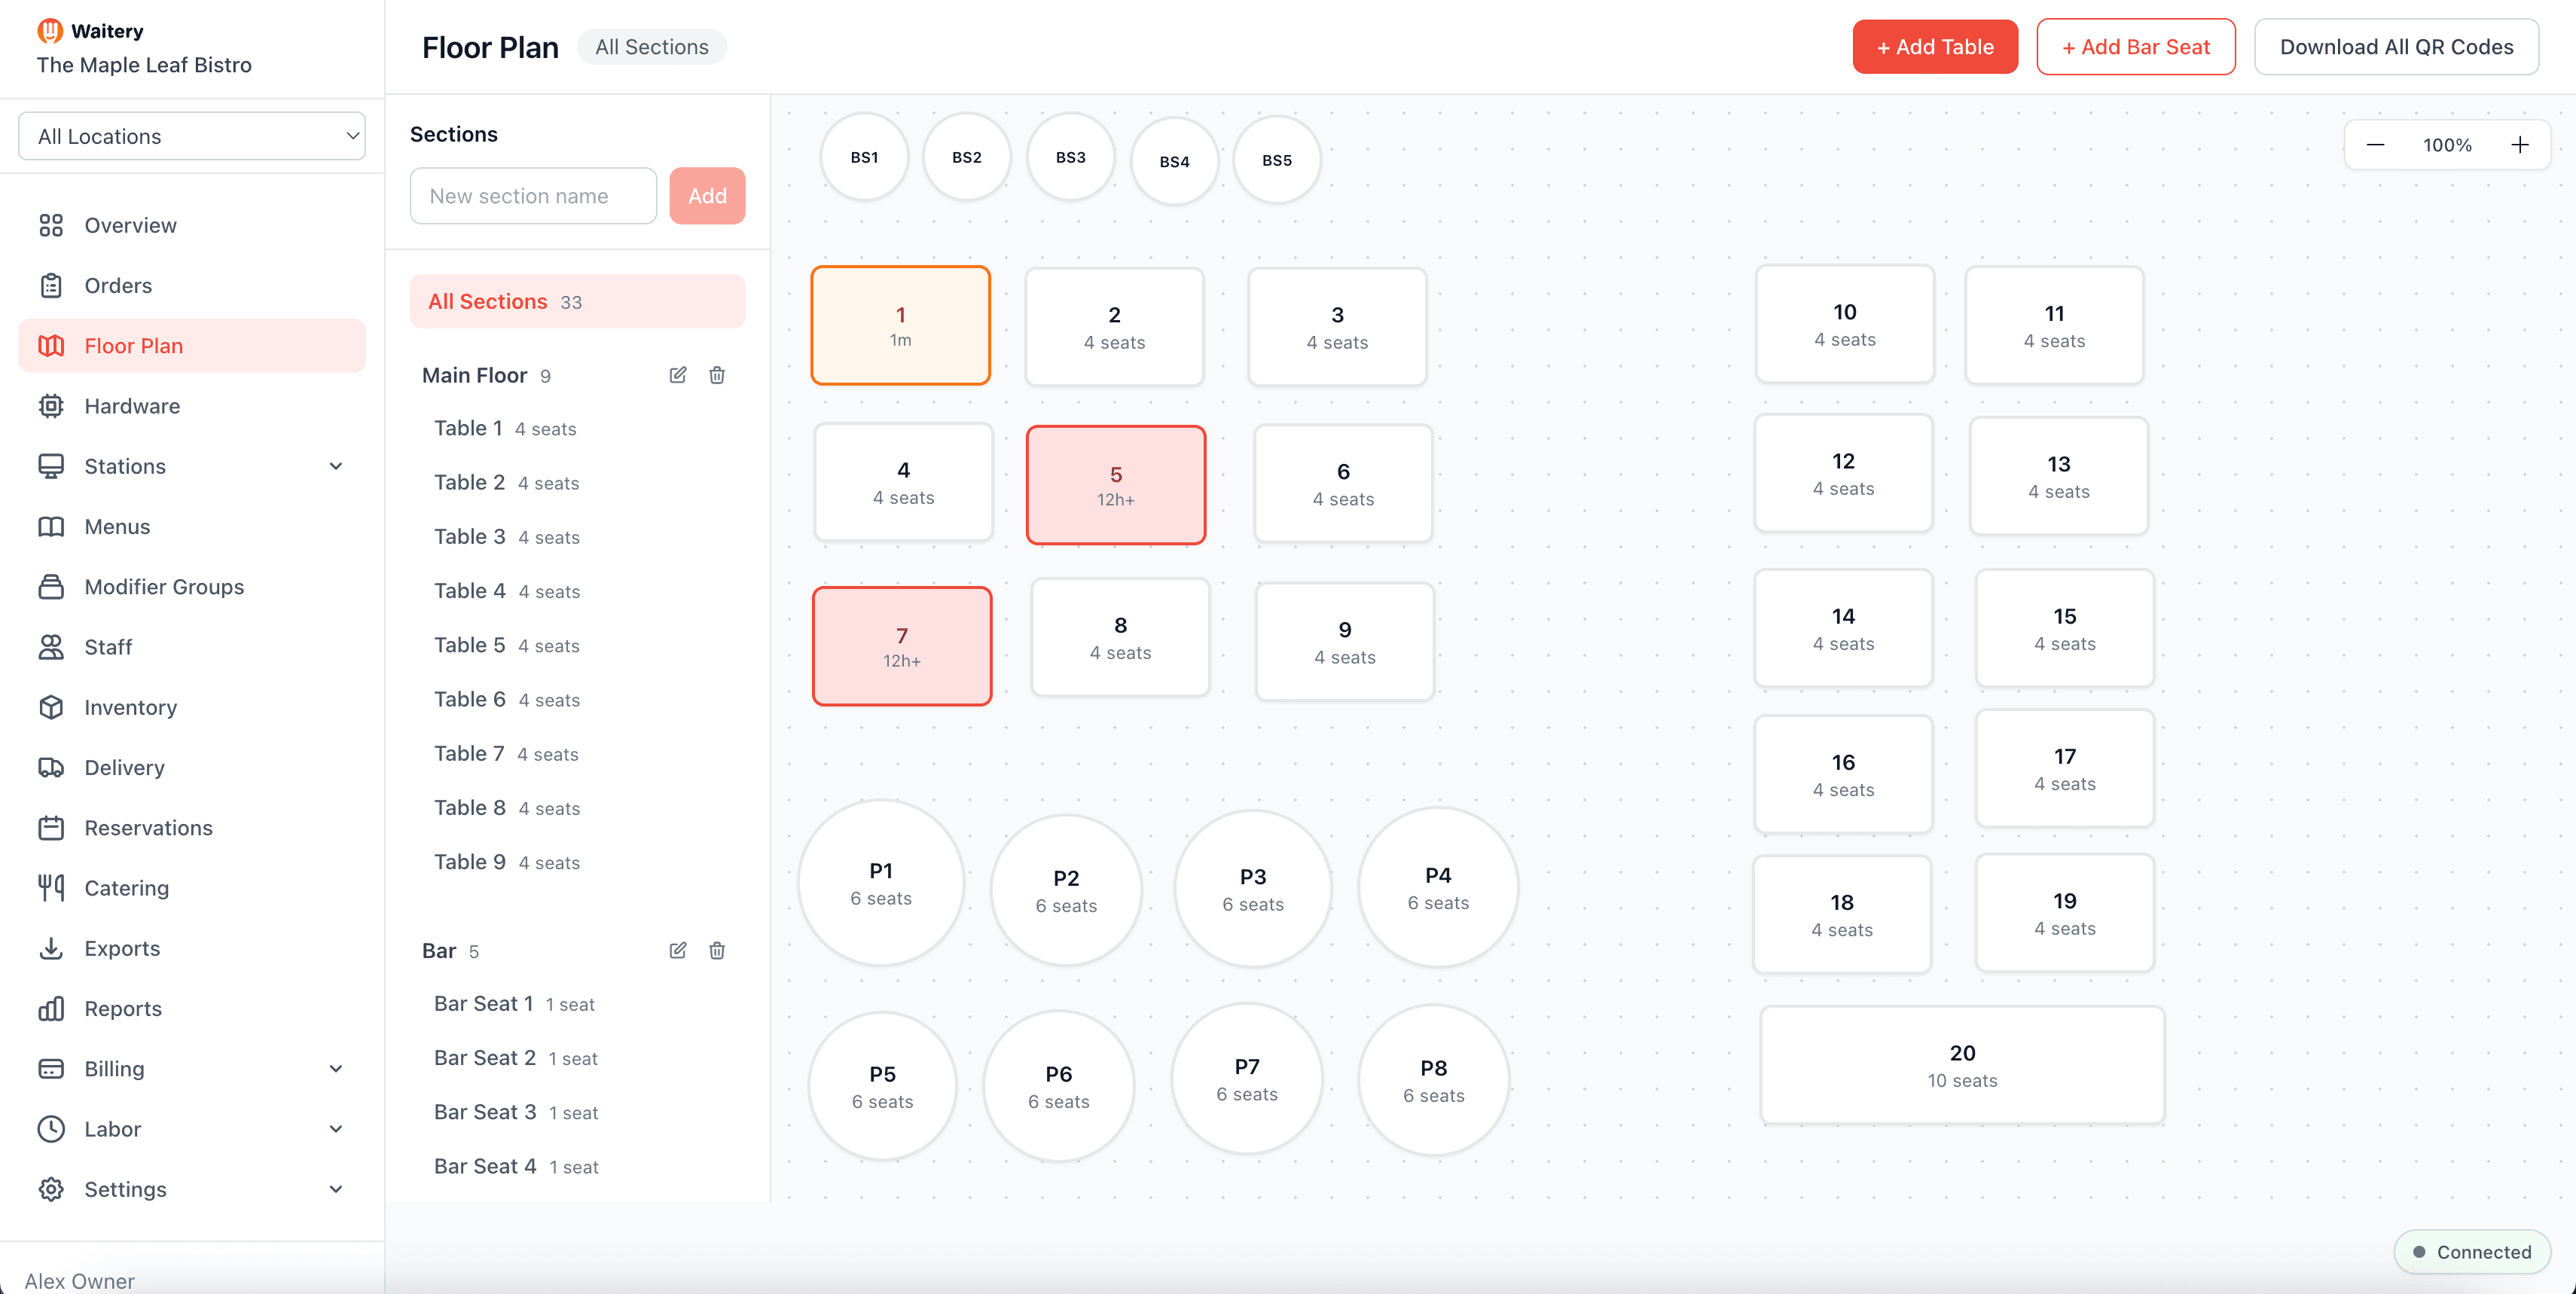Screen dimensions: 2576x1294
Task: Focus the New section name field
Action: 533,196
